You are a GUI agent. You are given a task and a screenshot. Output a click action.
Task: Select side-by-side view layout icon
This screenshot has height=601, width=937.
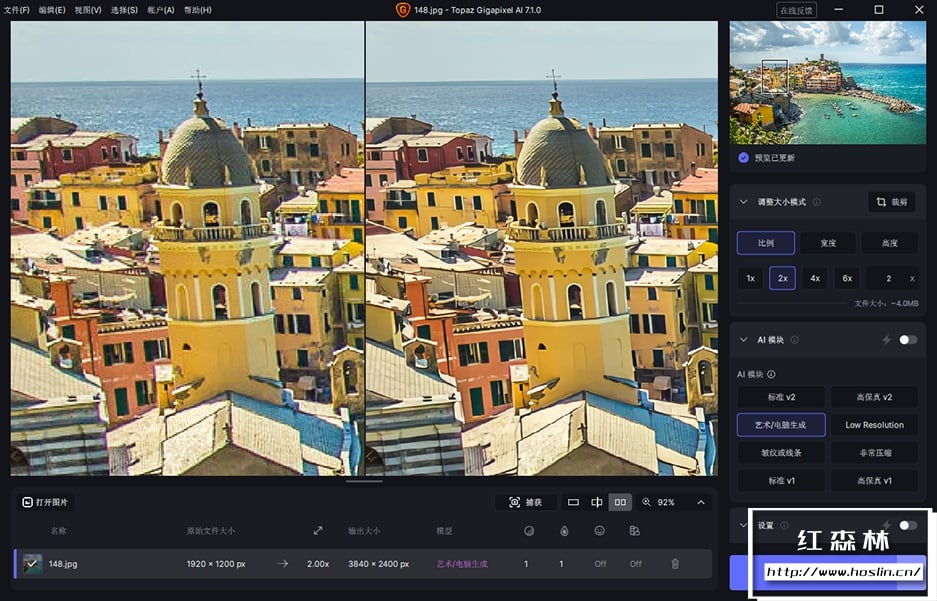[x=620, y=502]
